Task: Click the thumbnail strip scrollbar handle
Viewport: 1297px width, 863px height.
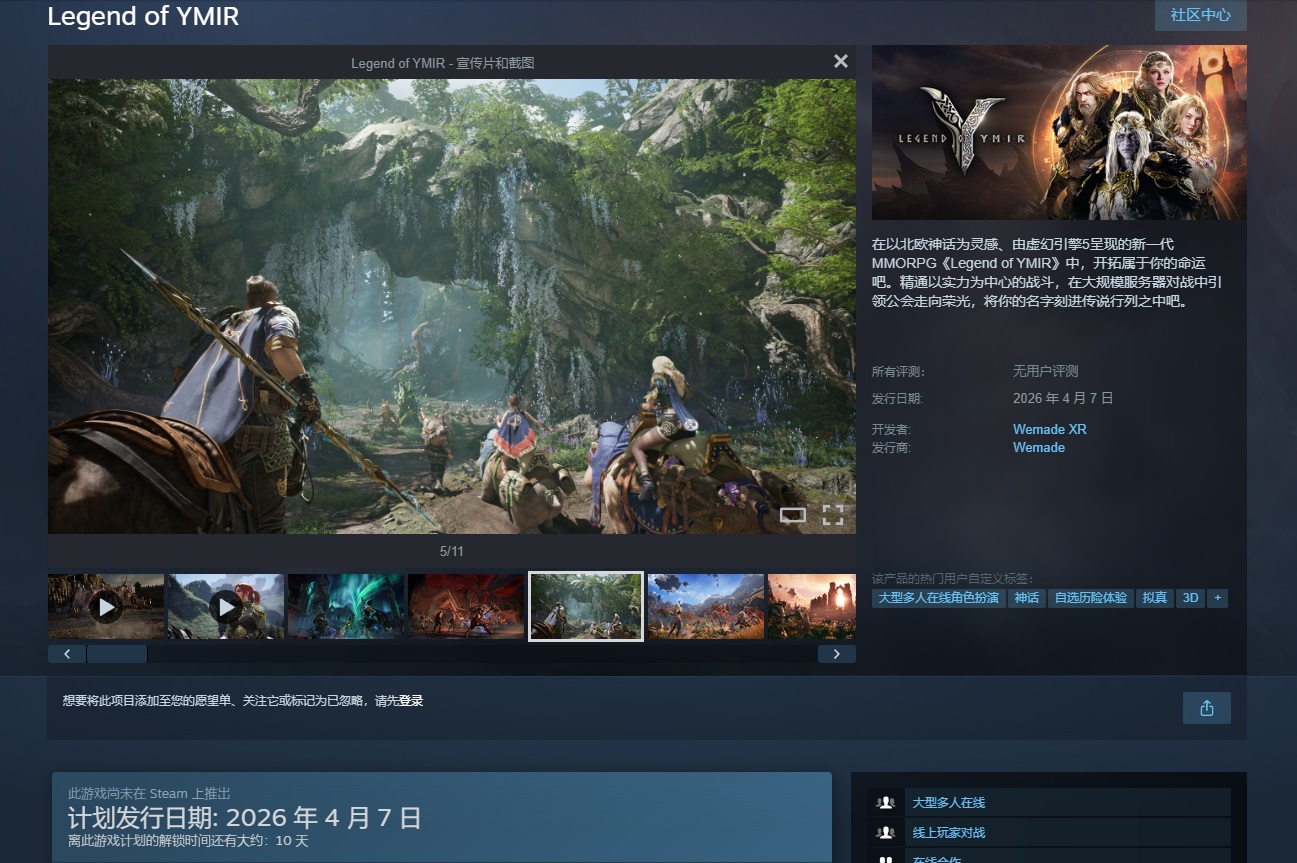Action: pyautogui.click(x=117, y=654)
